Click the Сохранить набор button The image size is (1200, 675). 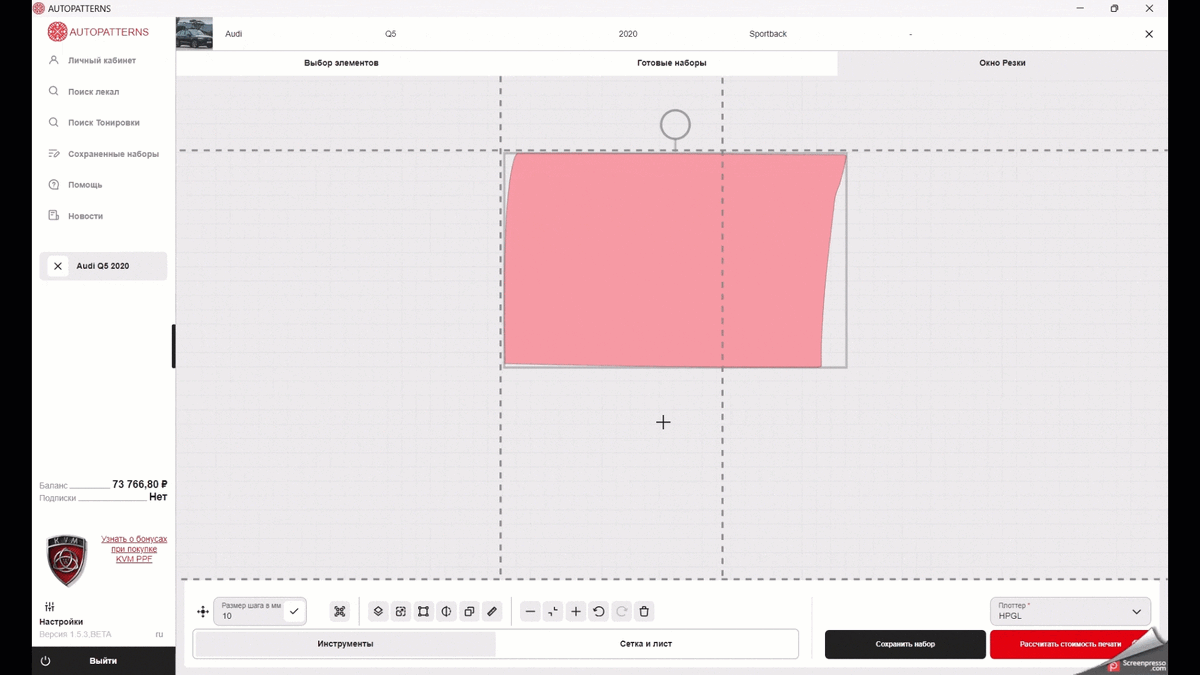click(905, 644)
